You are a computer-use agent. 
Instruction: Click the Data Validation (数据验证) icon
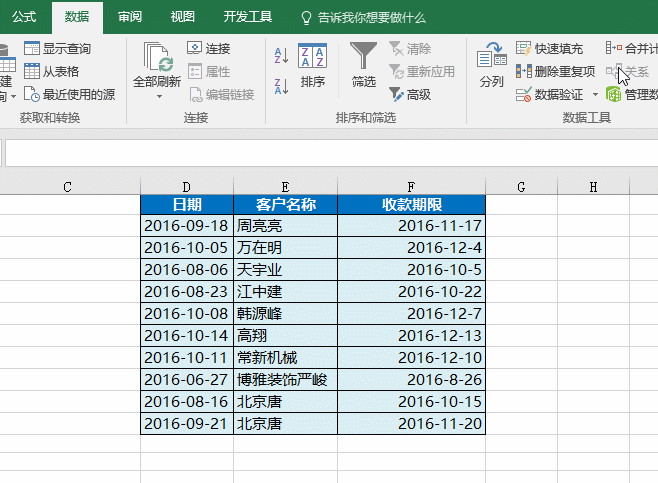tap(523, 94)
